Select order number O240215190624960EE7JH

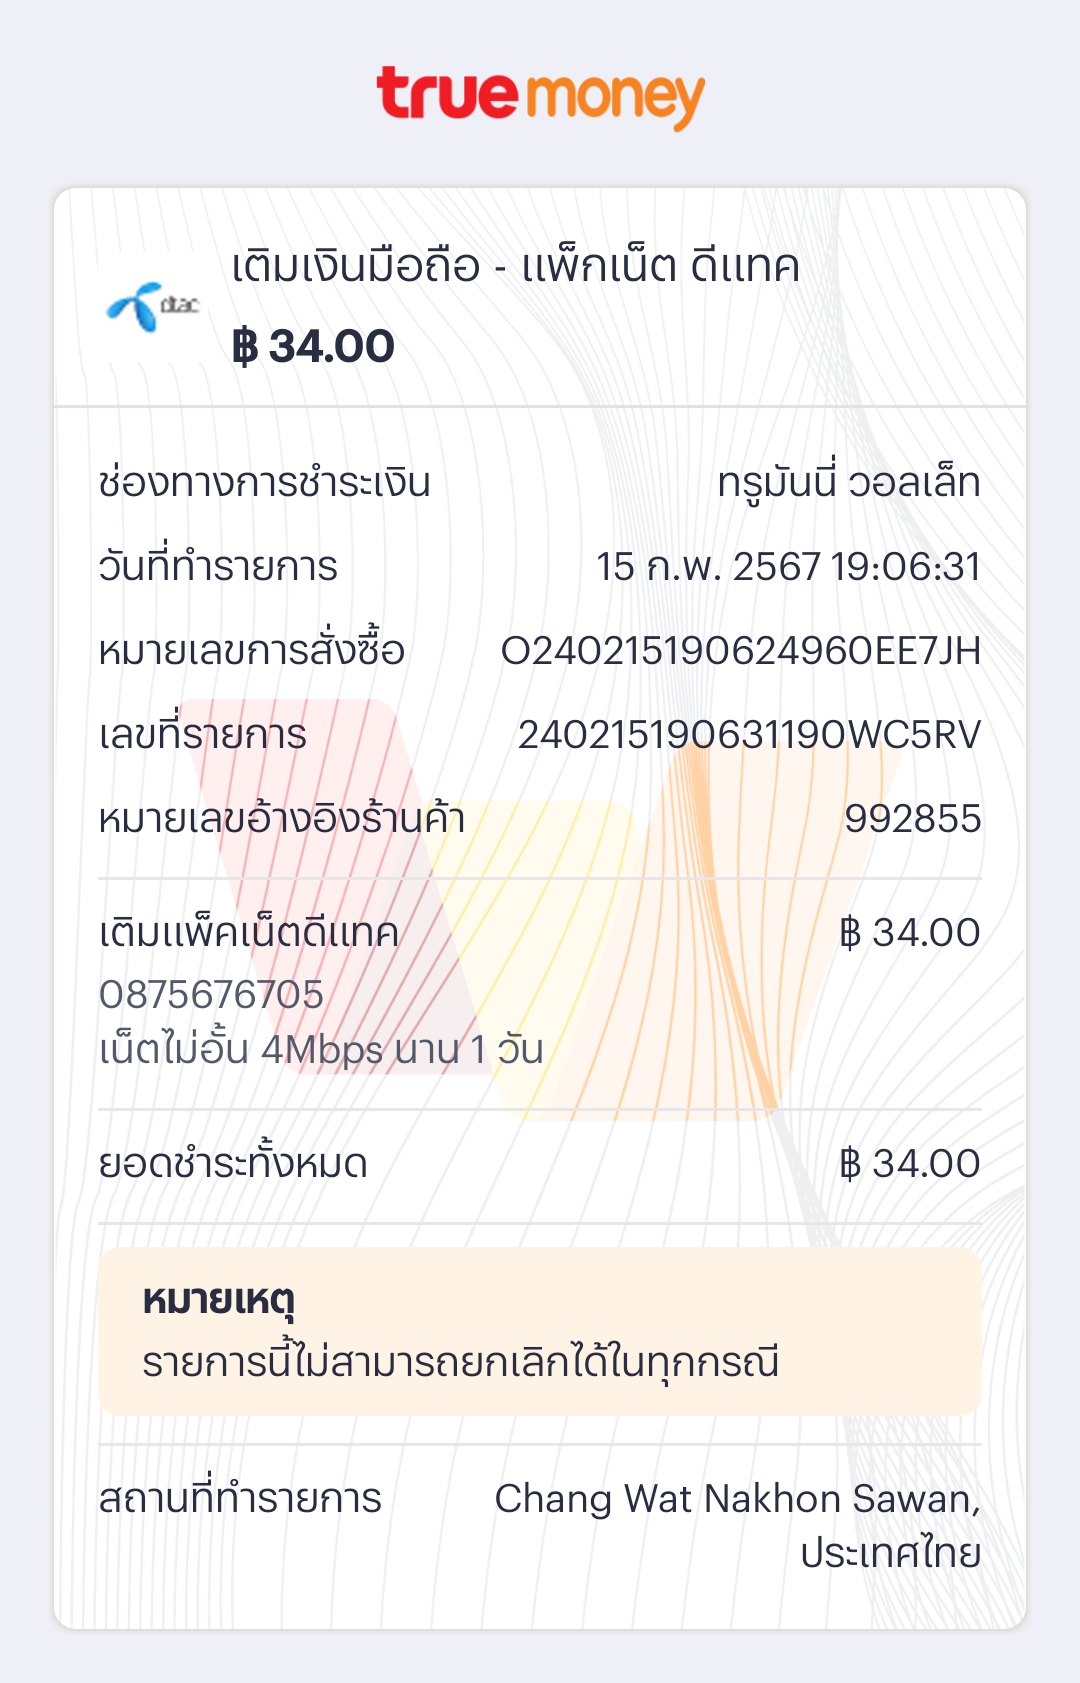point(740,651)
